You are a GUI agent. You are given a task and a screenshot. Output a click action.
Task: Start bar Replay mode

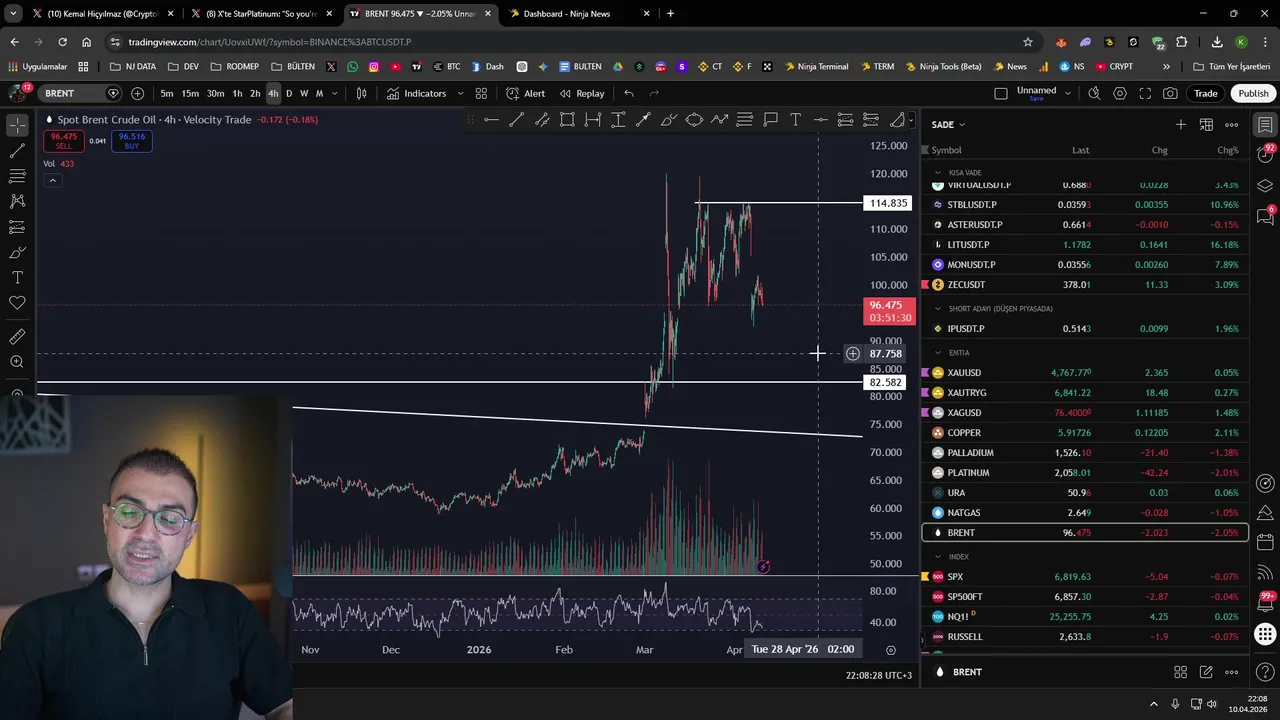click(x=581, y=93)
